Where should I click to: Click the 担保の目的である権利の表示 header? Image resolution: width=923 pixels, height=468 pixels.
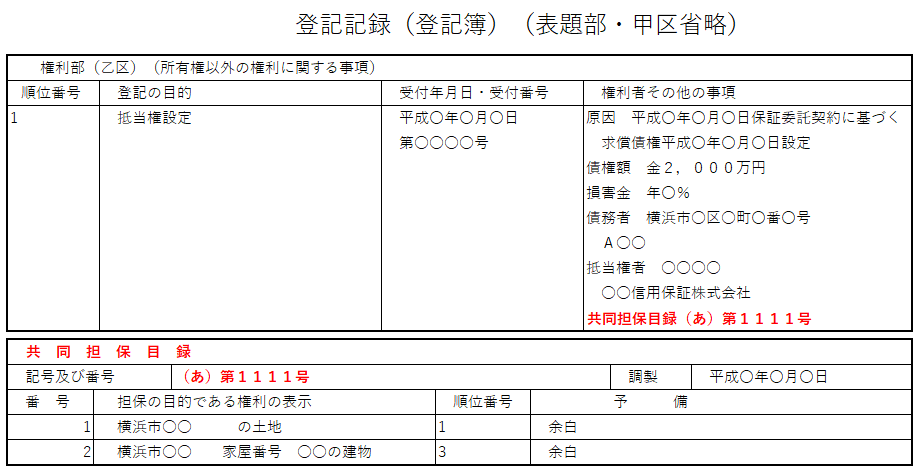(214, 402)
